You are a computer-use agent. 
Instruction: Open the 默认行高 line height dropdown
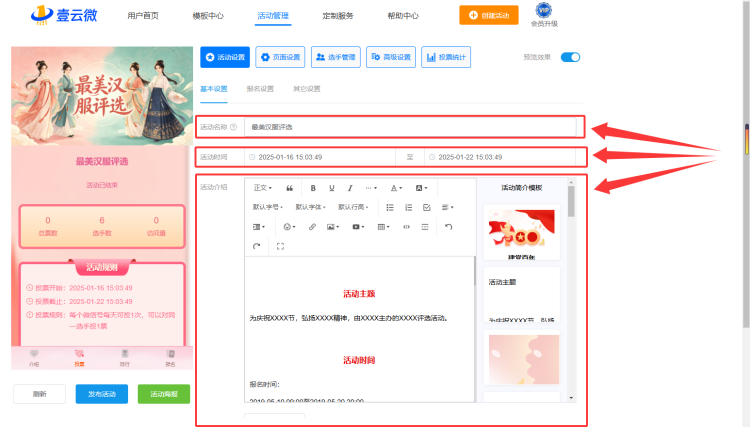click(x=353, y=207)
